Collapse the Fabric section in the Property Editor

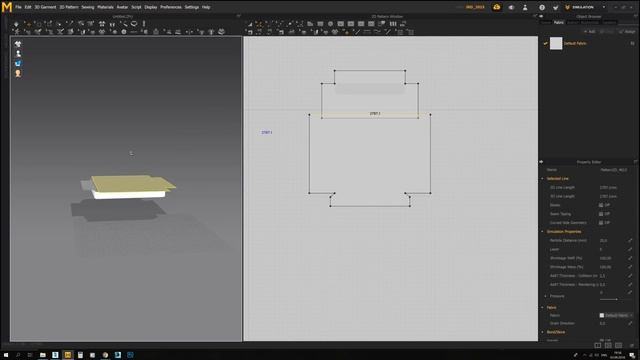pos(543,308)
